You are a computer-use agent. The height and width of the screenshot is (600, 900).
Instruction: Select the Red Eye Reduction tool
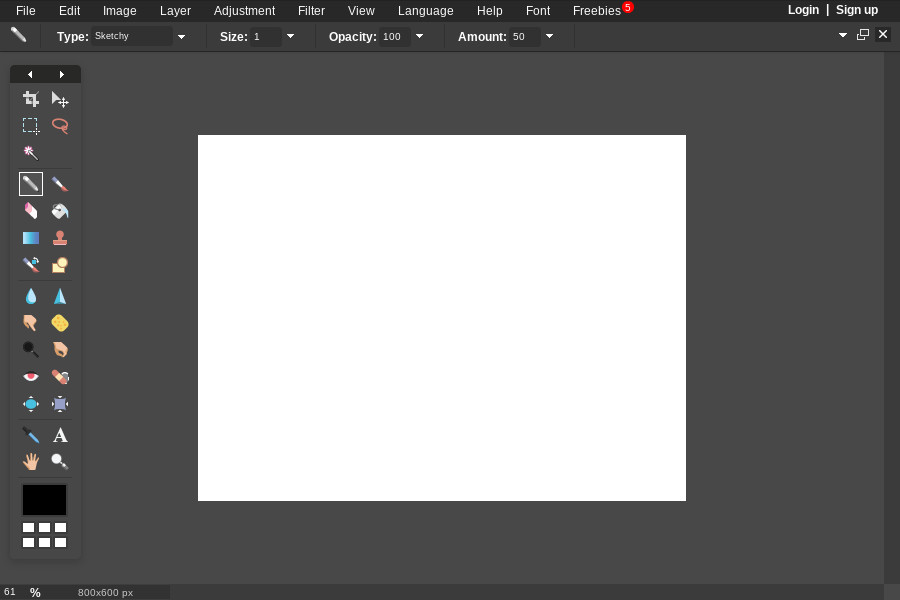pyautogui.click(x=31, y=377)
